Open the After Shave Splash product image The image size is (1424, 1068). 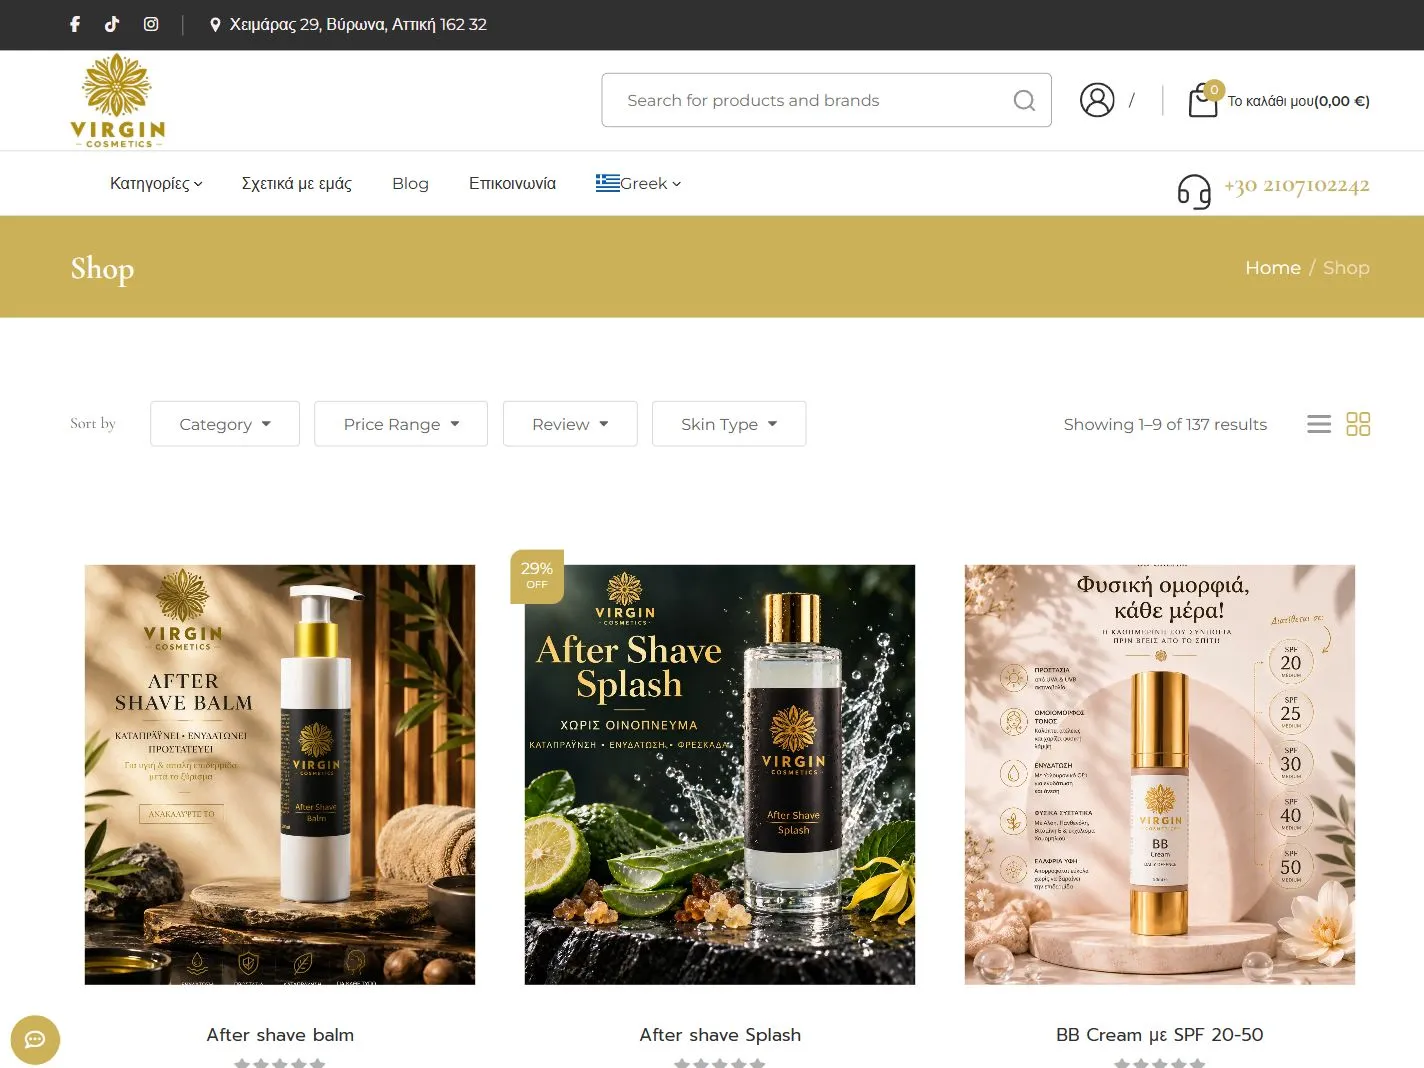tap(720, 775)
